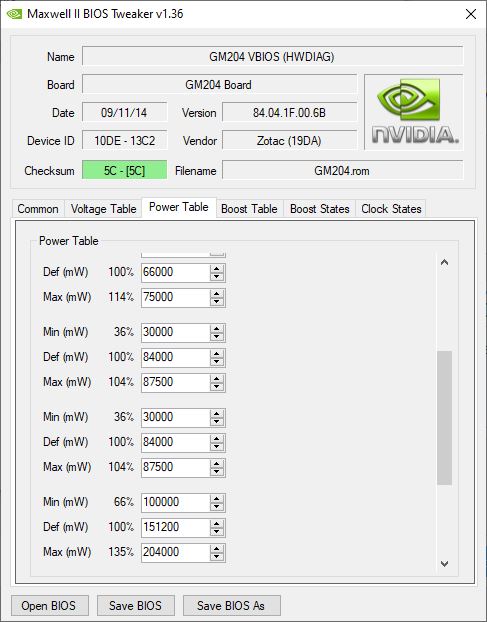The image size is (487, 622).
Task: Select the Power Table tab
Action: (179, 207)
